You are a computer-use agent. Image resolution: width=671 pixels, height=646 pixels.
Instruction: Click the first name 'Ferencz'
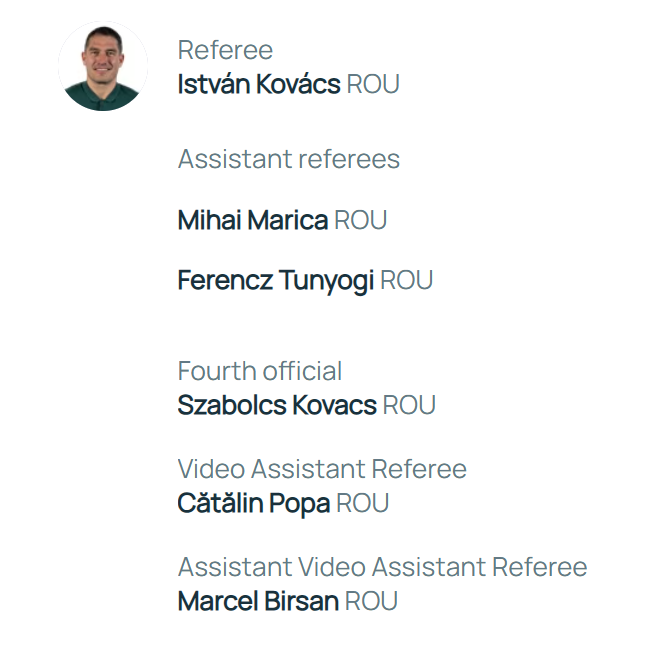tap(222, 280)
